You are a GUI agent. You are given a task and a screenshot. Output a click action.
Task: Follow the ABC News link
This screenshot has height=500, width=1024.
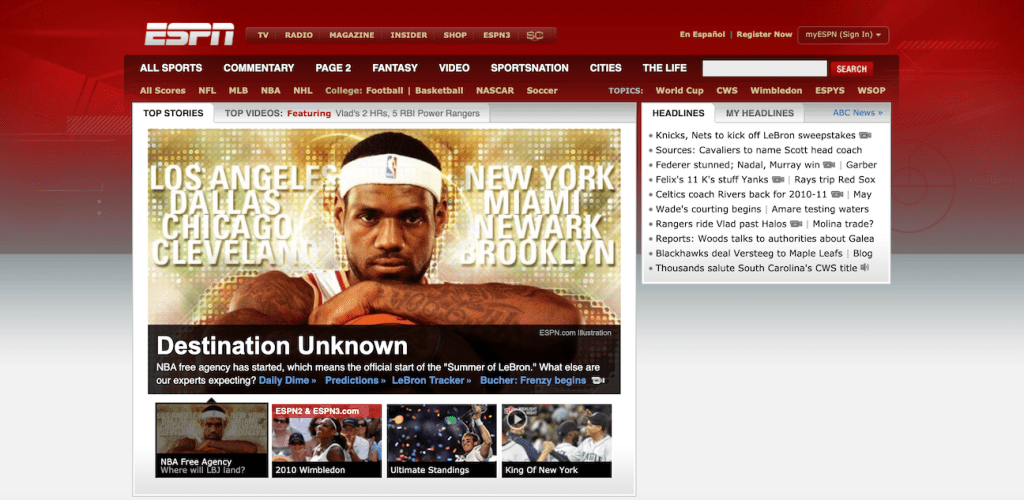click(857, 113)
